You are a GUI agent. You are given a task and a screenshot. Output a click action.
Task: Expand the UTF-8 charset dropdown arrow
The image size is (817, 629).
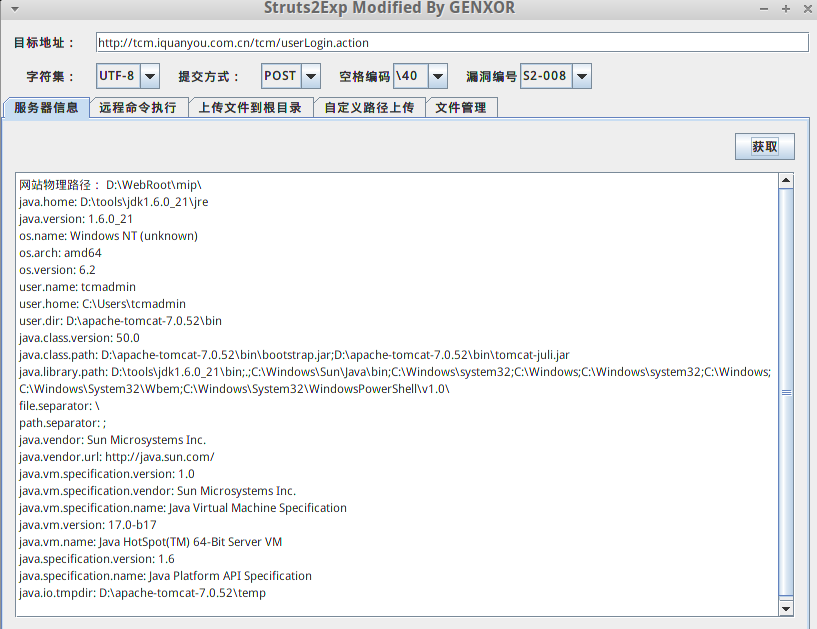pos(150,76)
